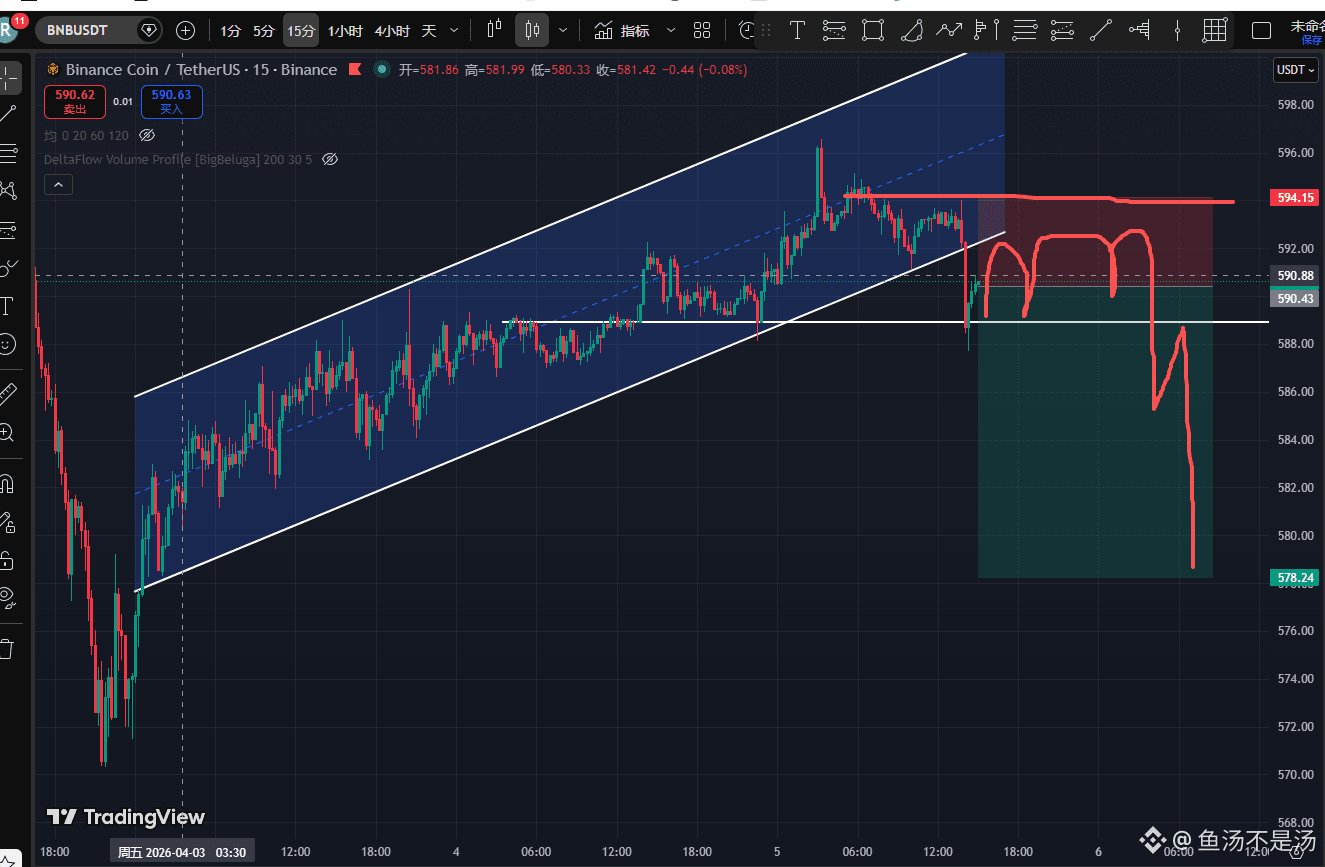Click the diamond badge beside BNBUSDT
Image resolution: width=1325 pixels, height=867 pixels.
149,30
